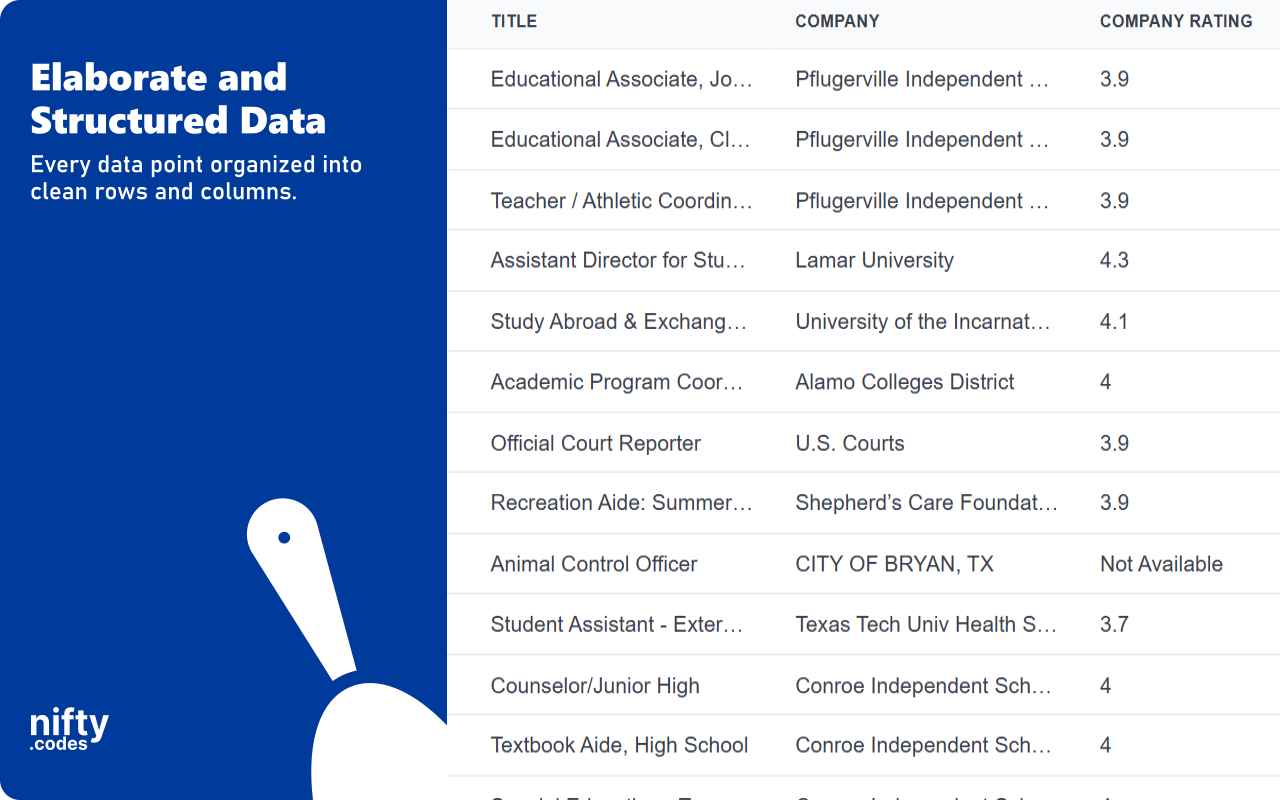Select the 4.3 rating for Lamar University
This screenshot has width=1280, height=800.
(1114, 260)
